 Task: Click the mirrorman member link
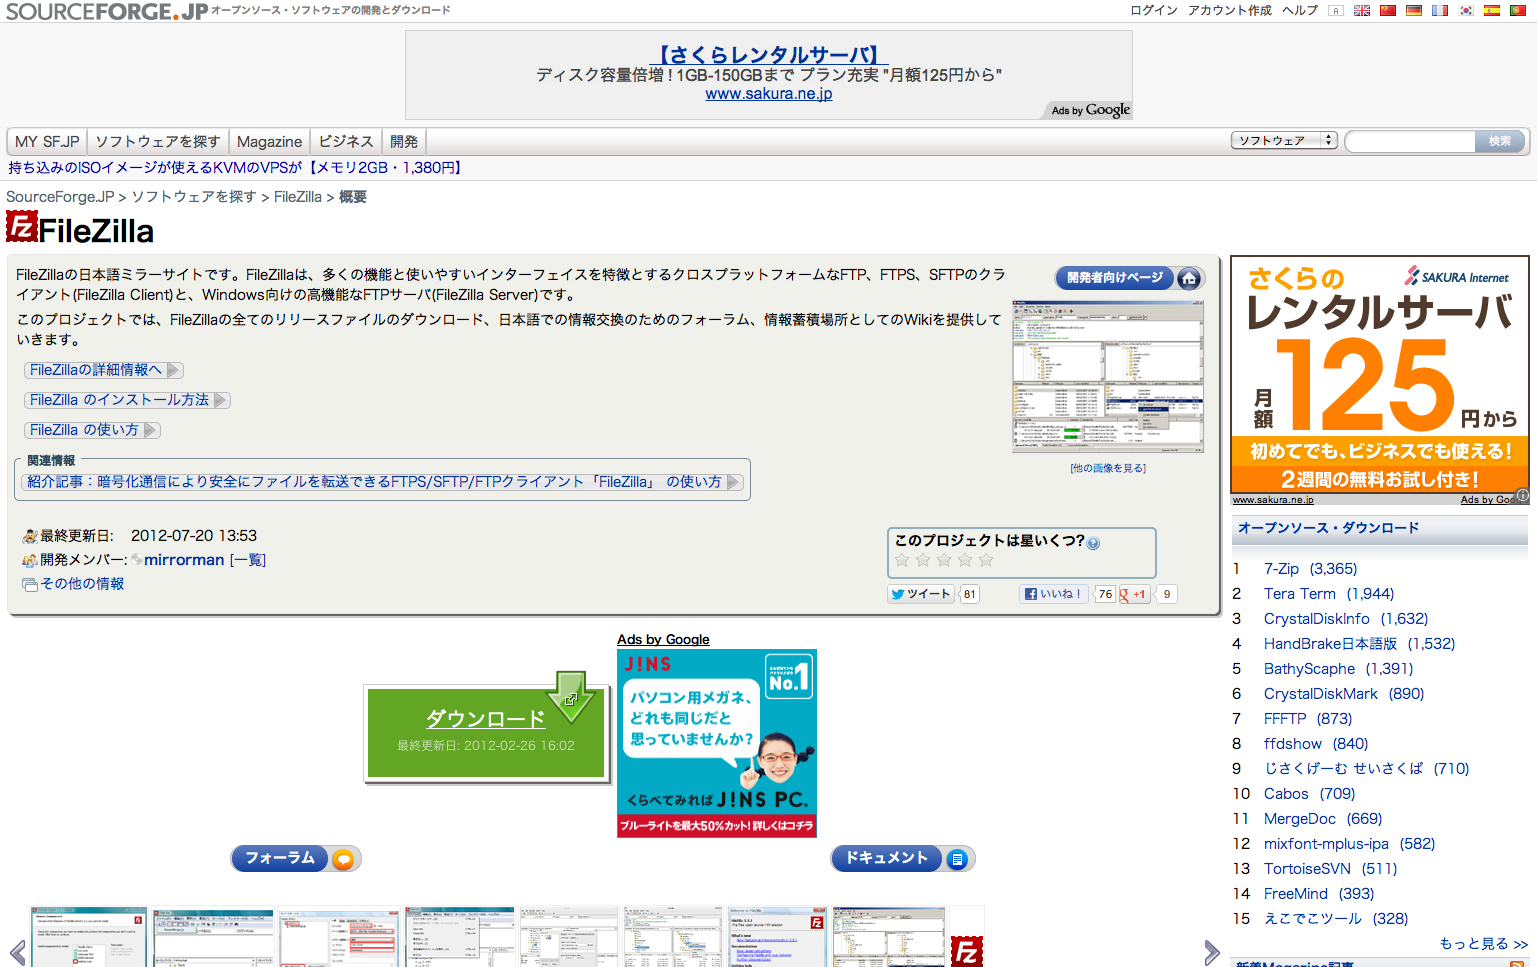click(x=184, y=560)
